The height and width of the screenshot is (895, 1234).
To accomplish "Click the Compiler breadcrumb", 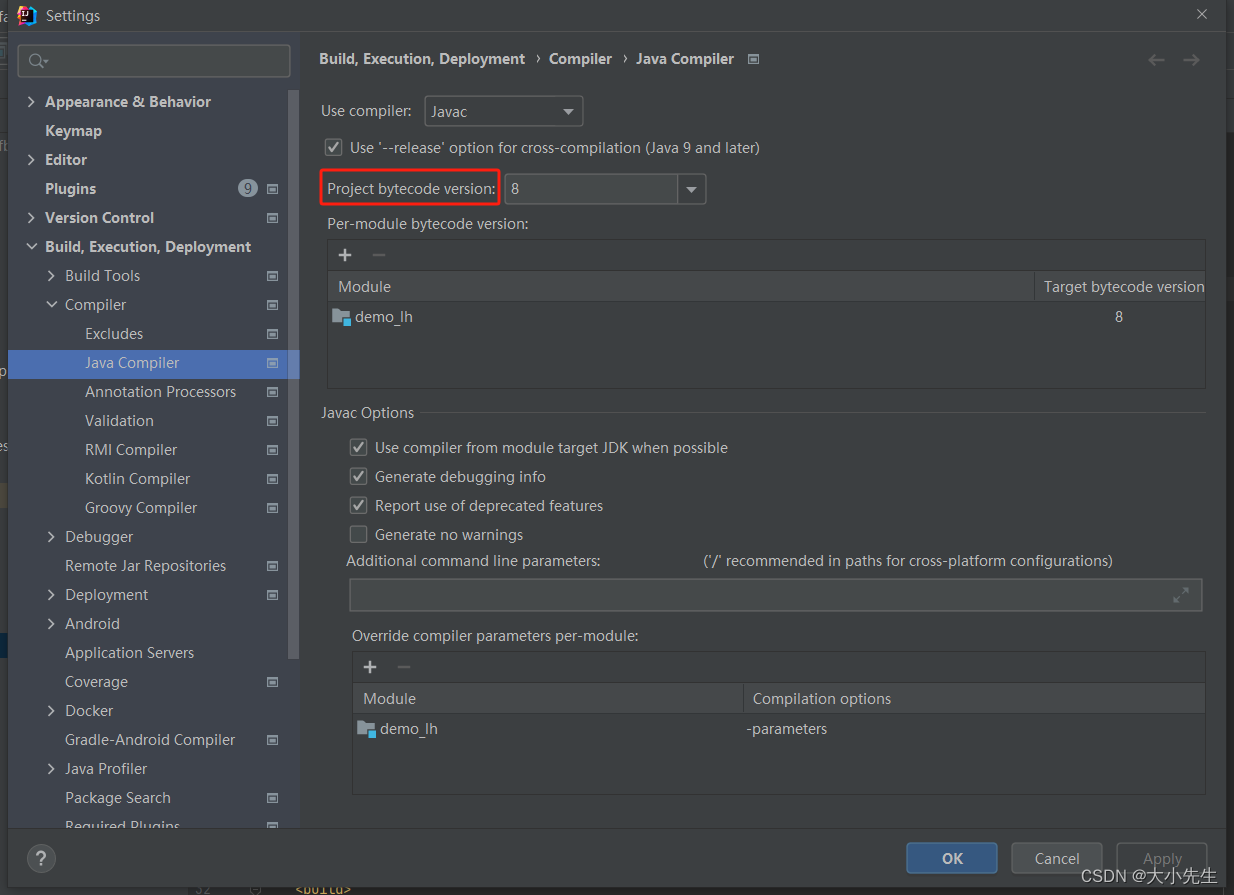I will (x=580, y=59).
